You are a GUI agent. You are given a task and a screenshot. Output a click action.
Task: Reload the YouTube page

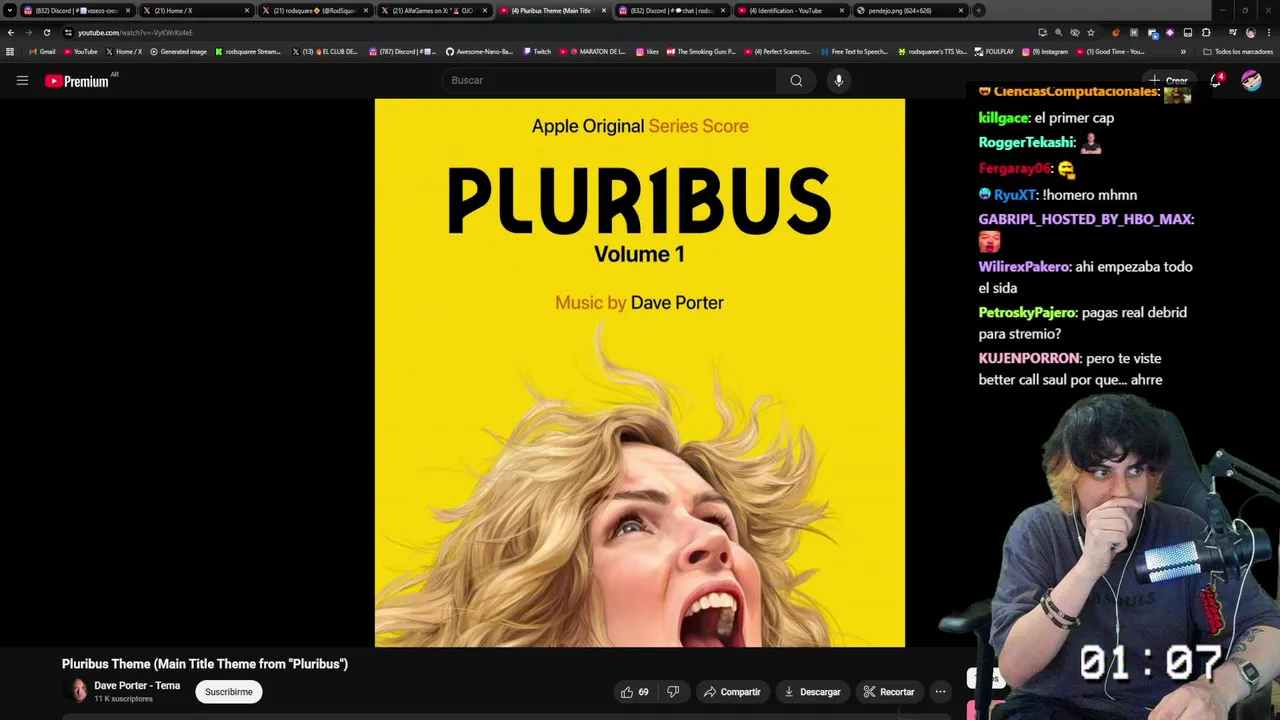click(46, 32)
